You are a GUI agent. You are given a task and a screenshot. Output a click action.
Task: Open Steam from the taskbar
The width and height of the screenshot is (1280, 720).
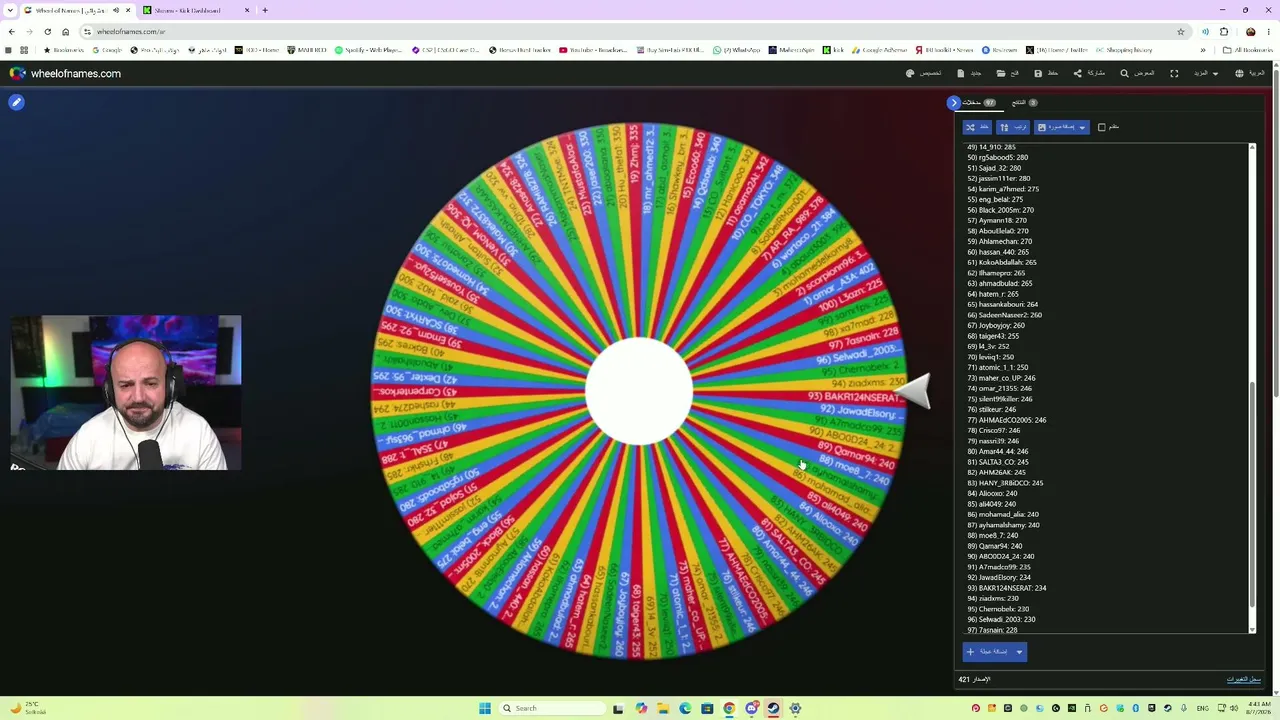point(773,708)
